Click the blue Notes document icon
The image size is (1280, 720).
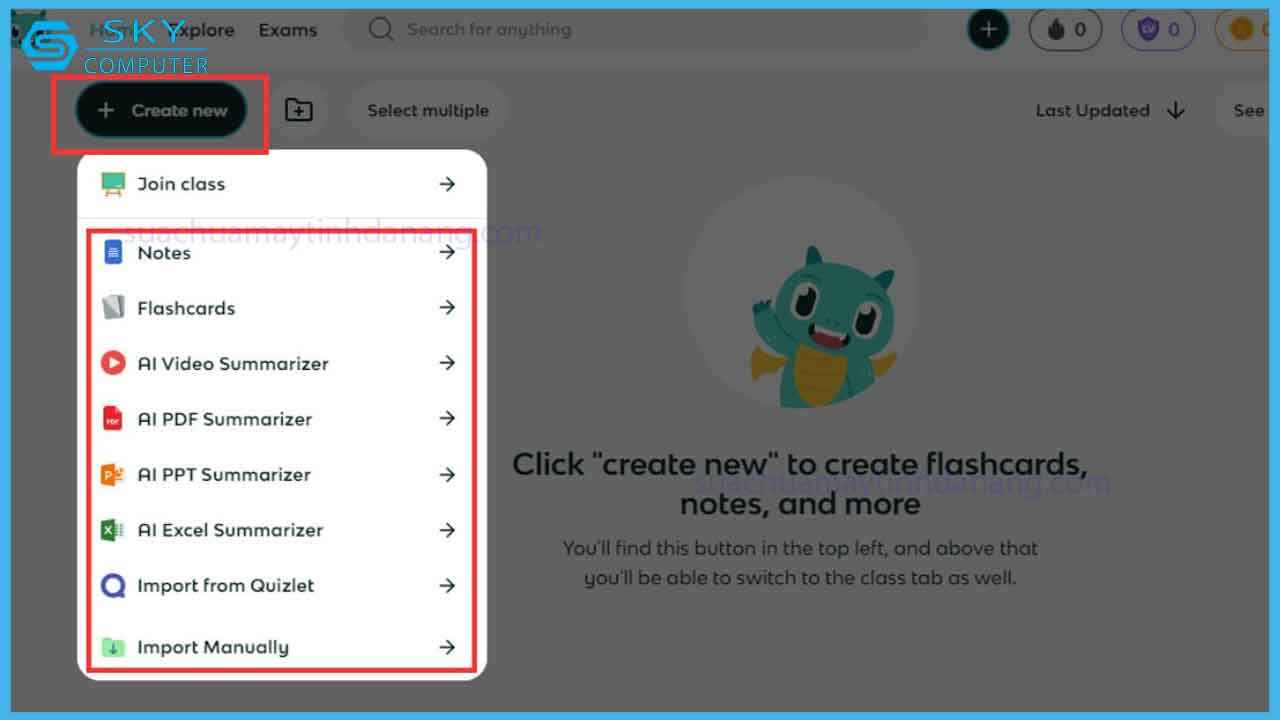(113, 253)
